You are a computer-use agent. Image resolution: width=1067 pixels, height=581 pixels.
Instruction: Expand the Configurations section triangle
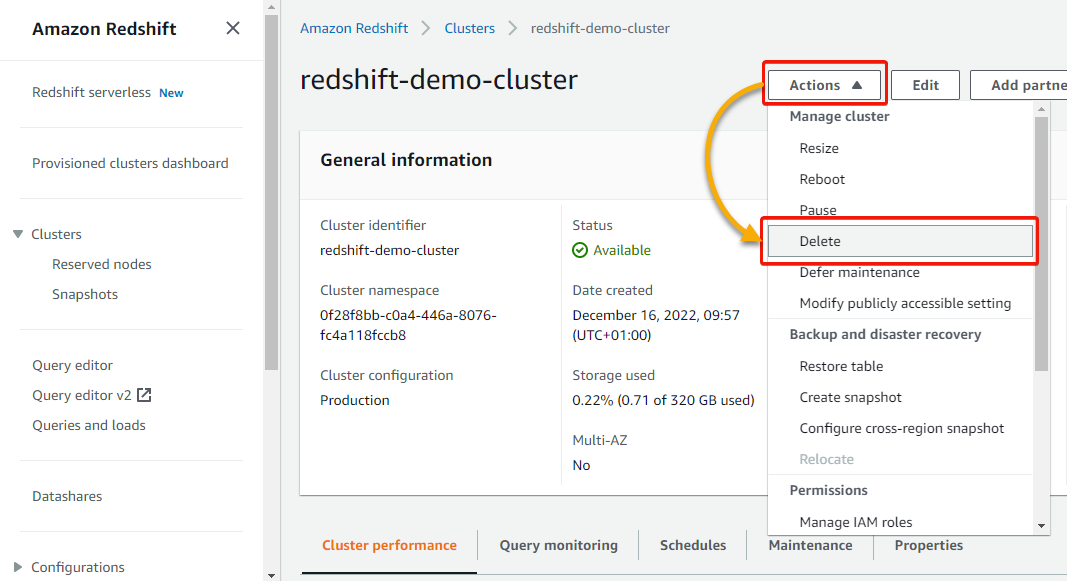point(18,567)
